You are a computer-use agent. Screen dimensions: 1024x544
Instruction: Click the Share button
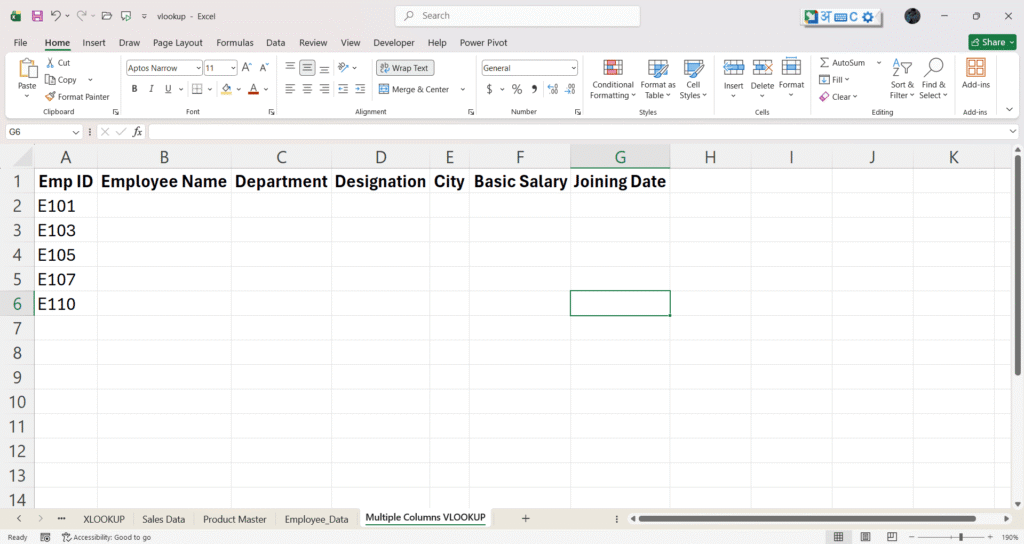click(992, 42)
